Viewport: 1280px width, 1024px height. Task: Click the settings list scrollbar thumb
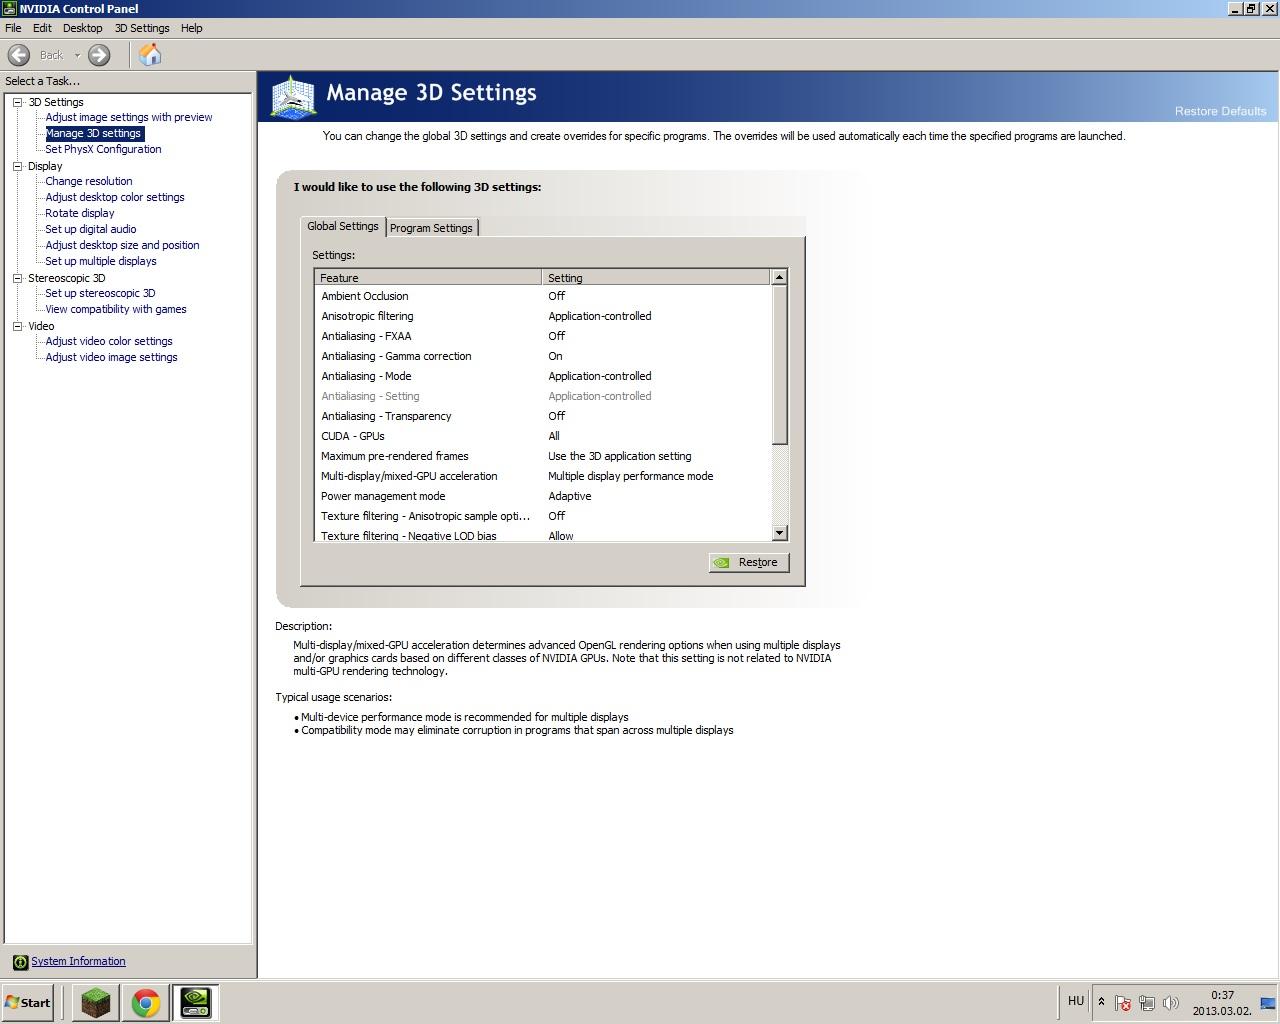(780, 365)
